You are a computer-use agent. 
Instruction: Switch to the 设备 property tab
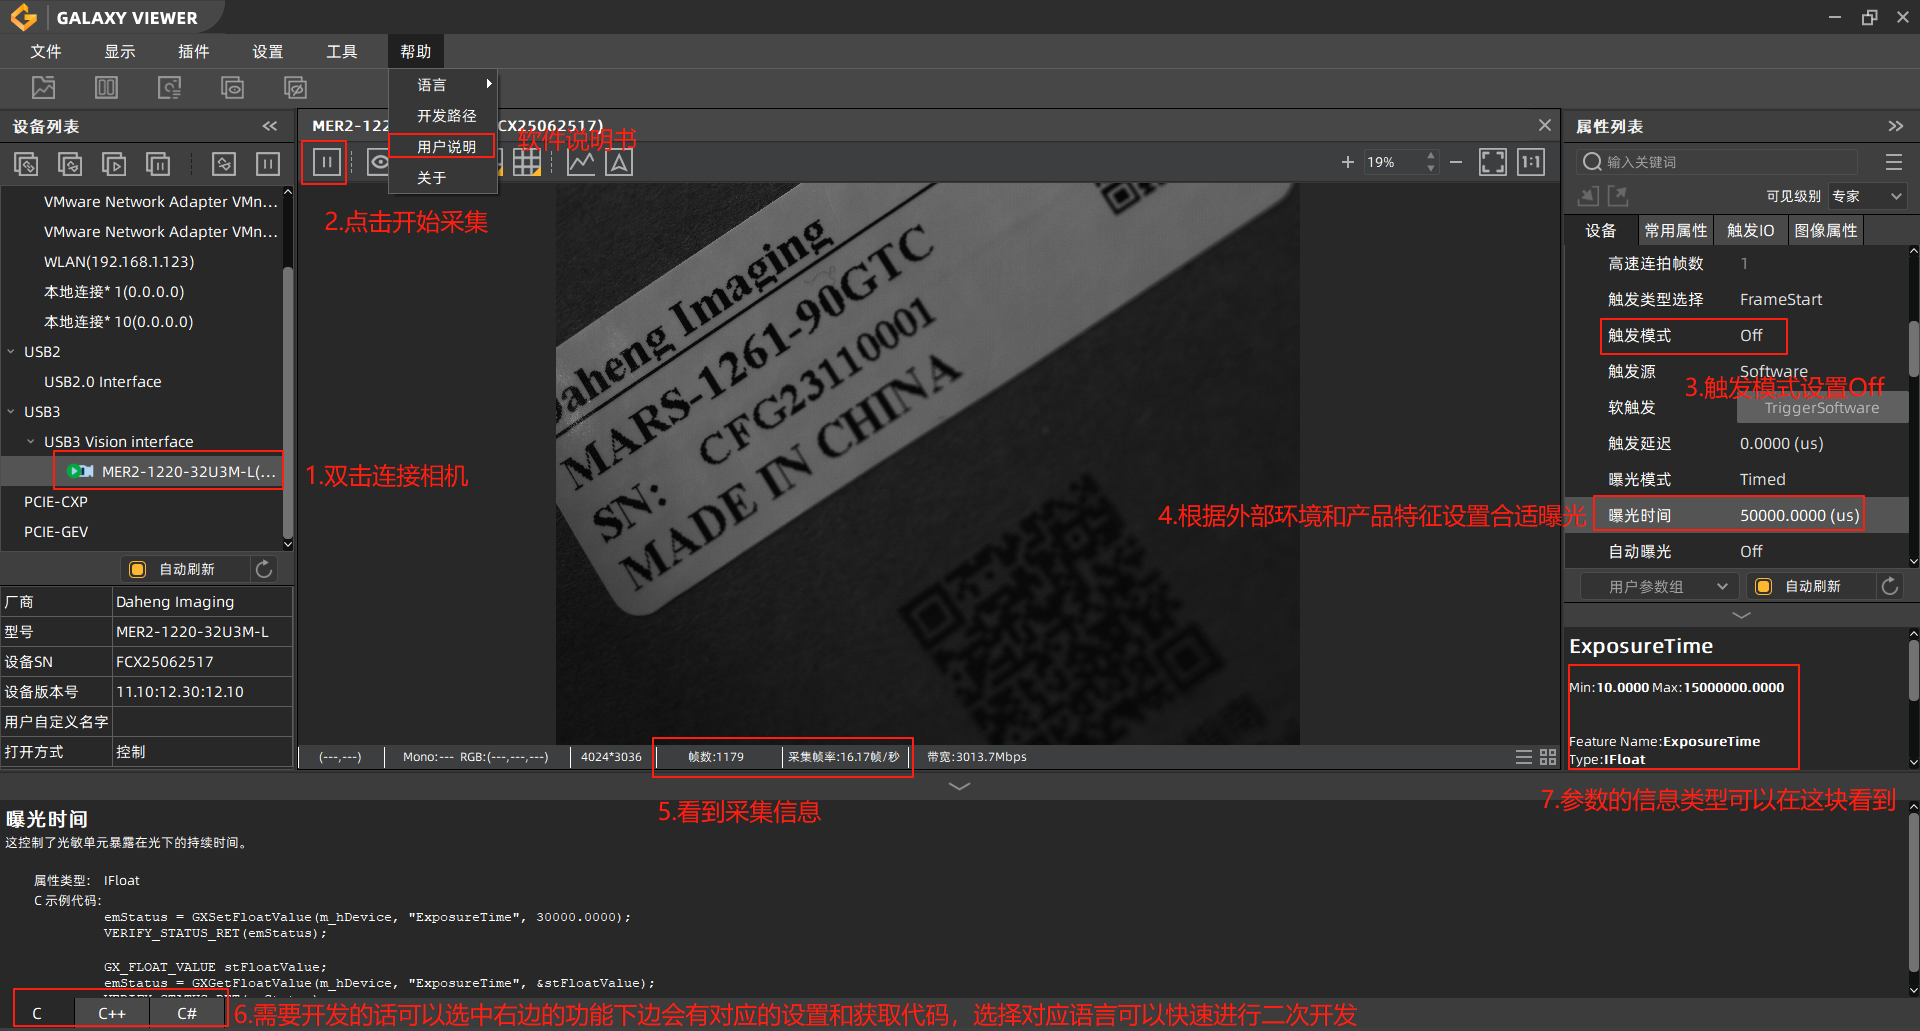coord(1601,231)
